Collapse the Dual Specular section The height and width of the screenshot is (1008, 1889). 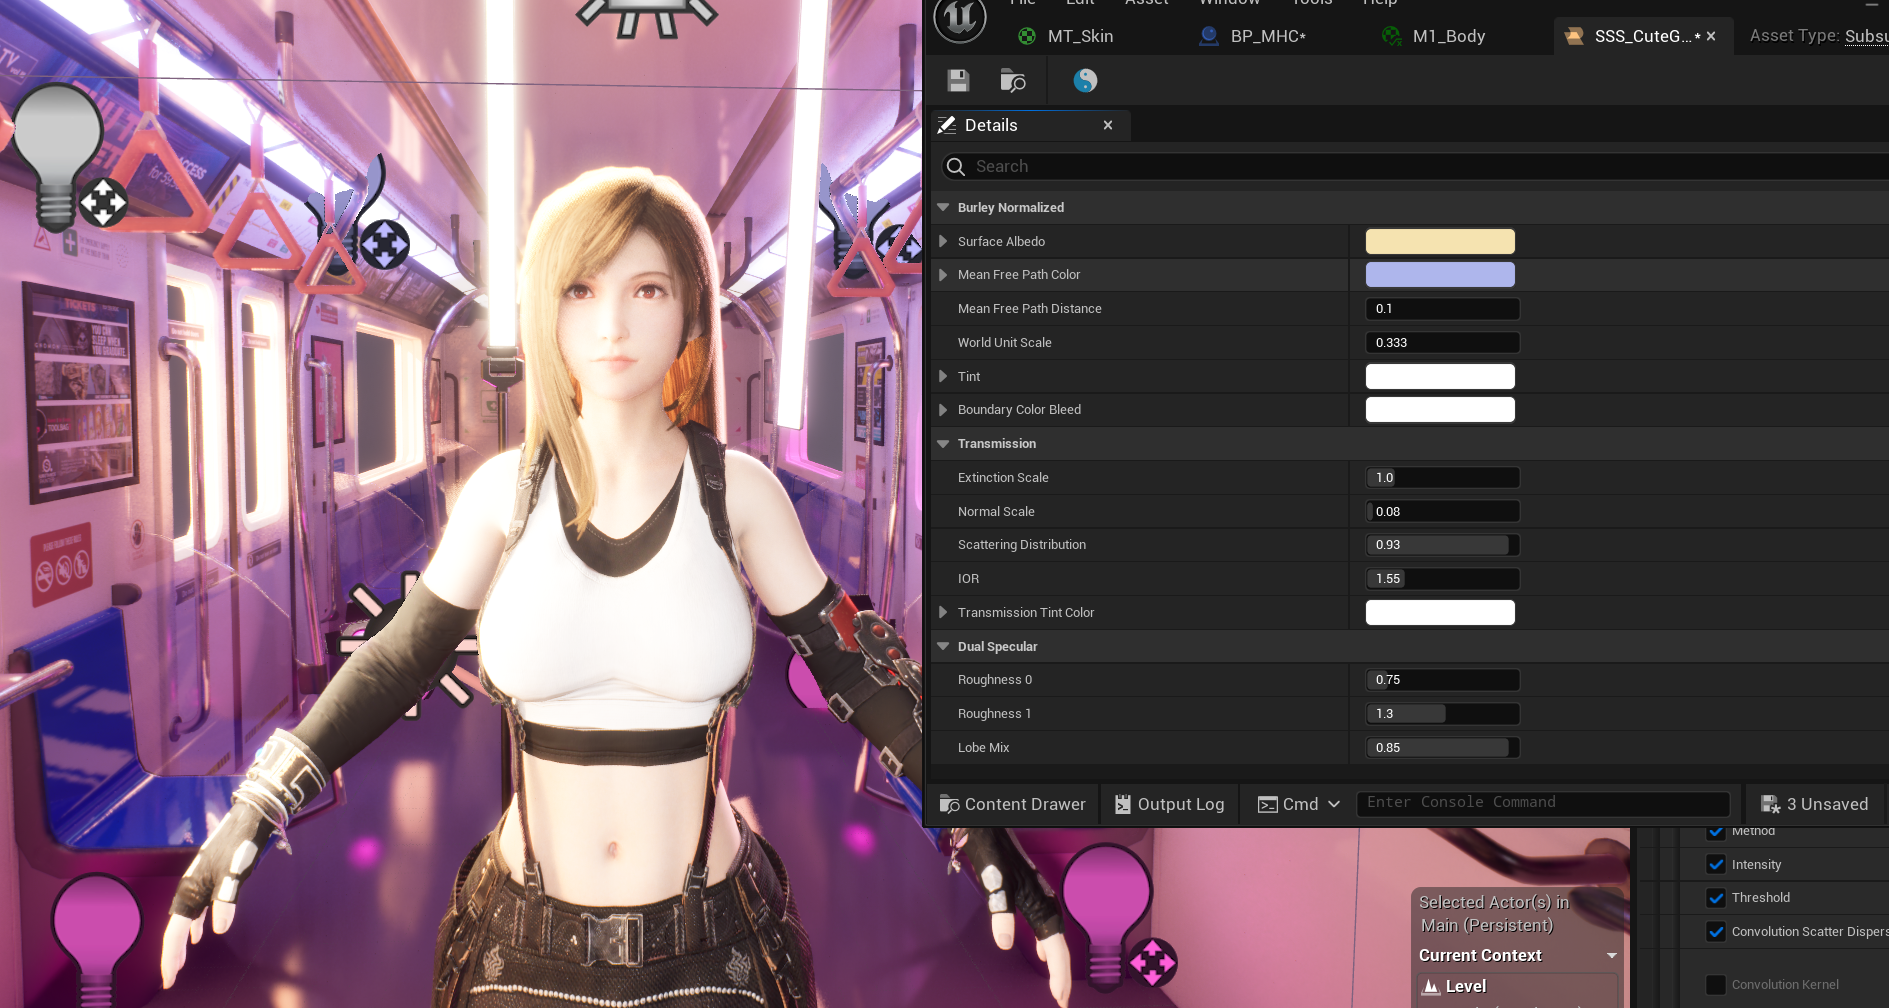click(943, 646)
